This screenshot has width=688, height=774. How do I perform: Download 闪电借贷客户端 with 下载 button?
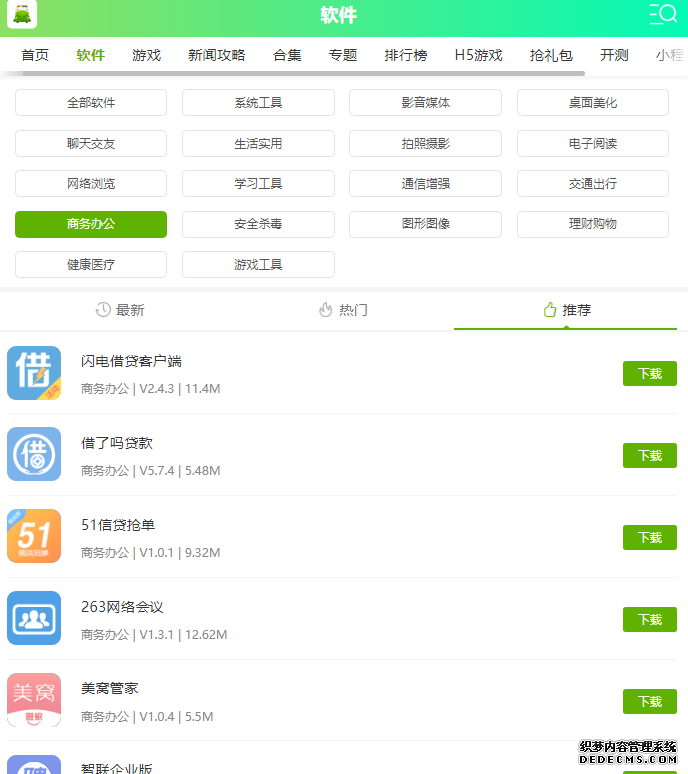[x=650, y=374]
